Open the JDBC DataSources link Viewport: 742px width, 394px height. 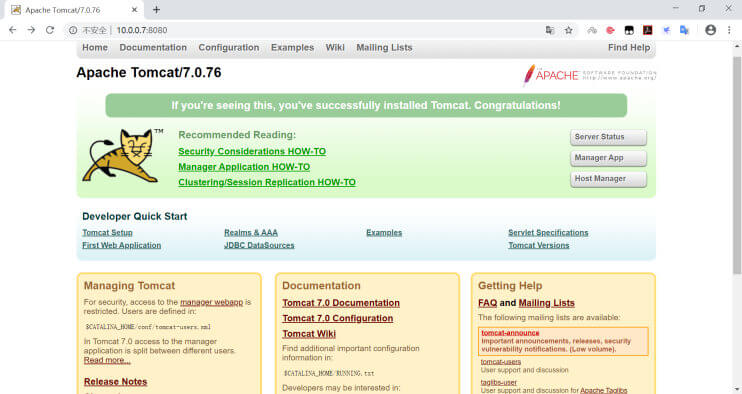coord(259,245)
